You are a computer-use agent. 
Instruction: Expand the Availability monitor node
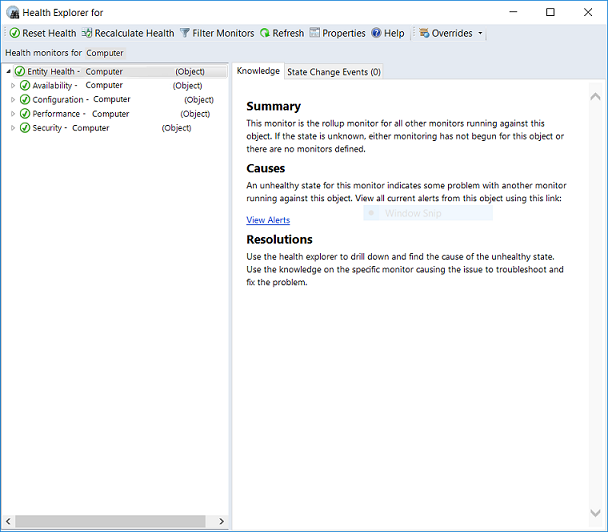[x=13, y=85]
